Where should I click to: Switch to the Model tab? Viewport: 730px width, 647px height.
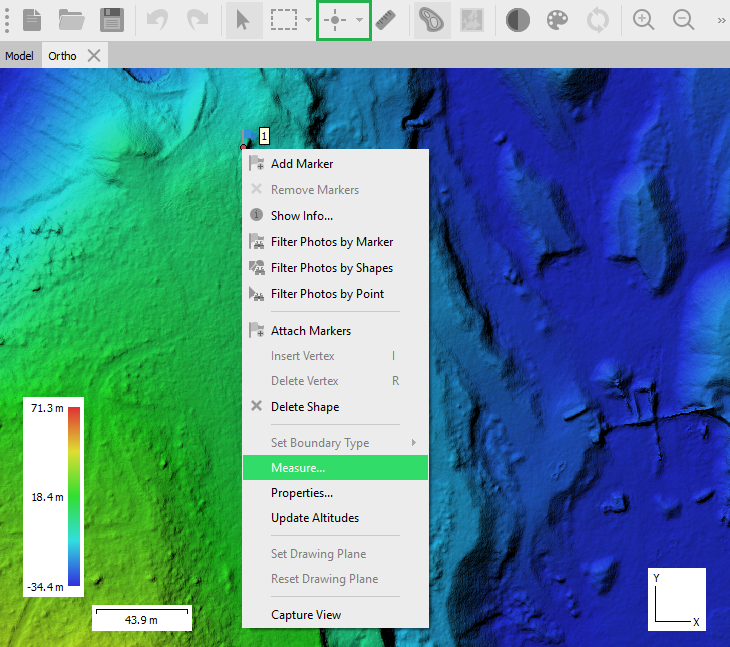[x=19, y=56]
